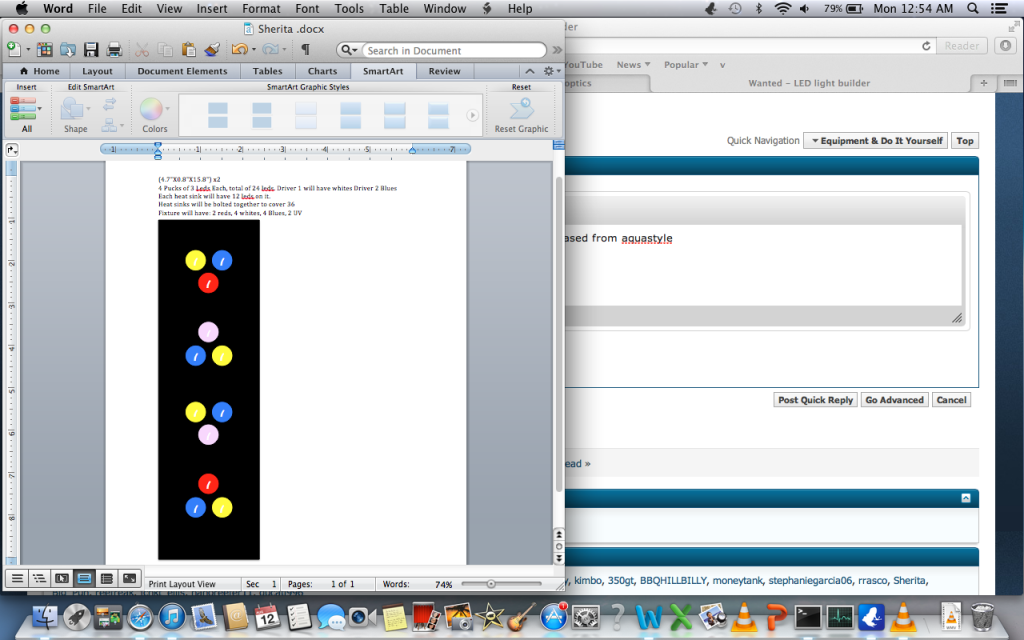Adjust the zoom slider in status bar

491,583
